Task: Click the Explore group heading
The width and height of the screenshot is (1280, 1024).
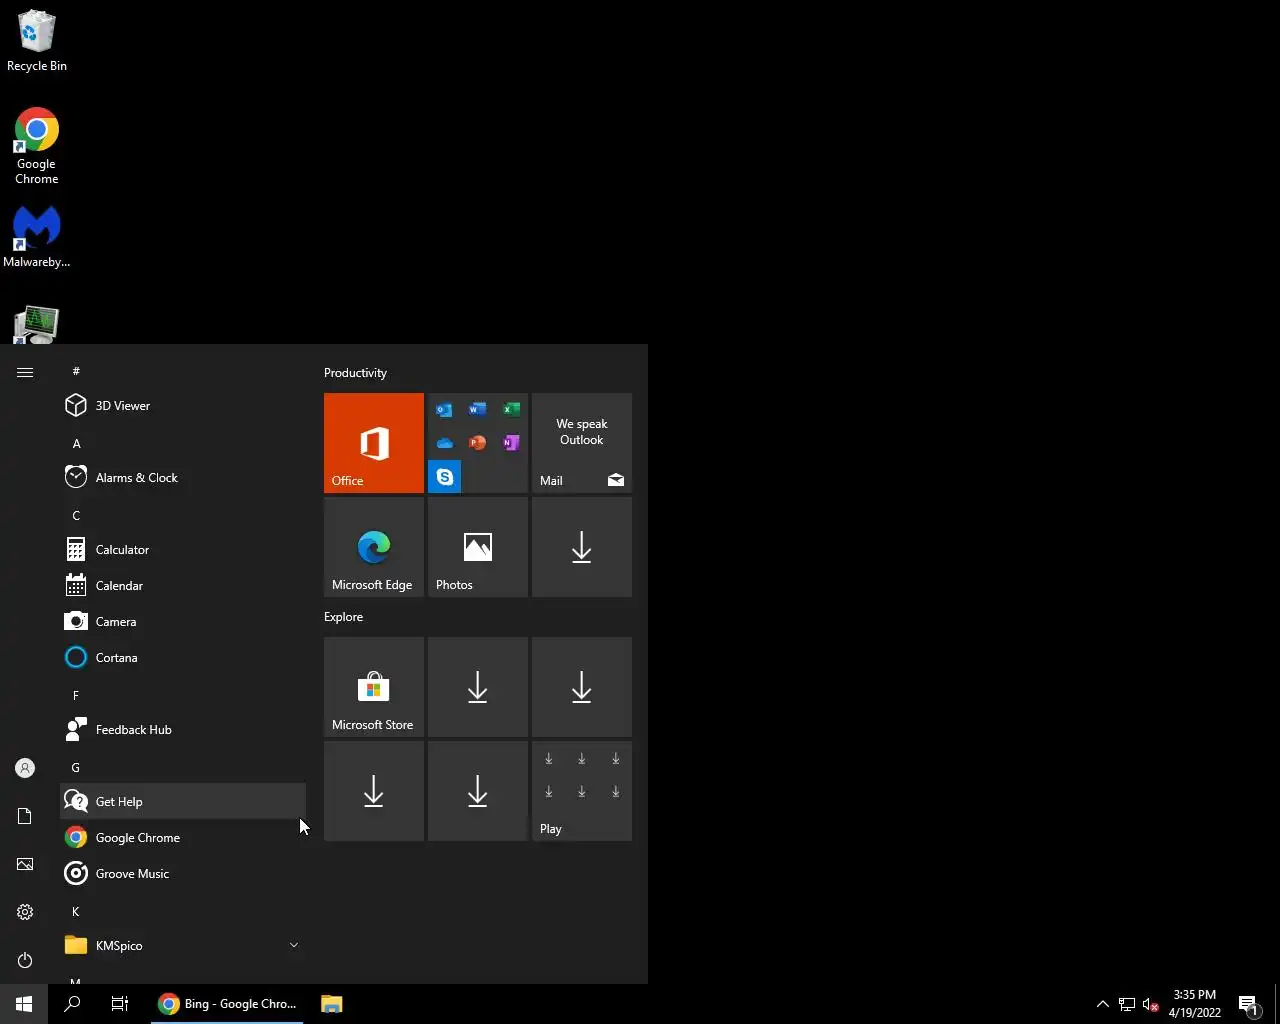Action: click(343, 617)
